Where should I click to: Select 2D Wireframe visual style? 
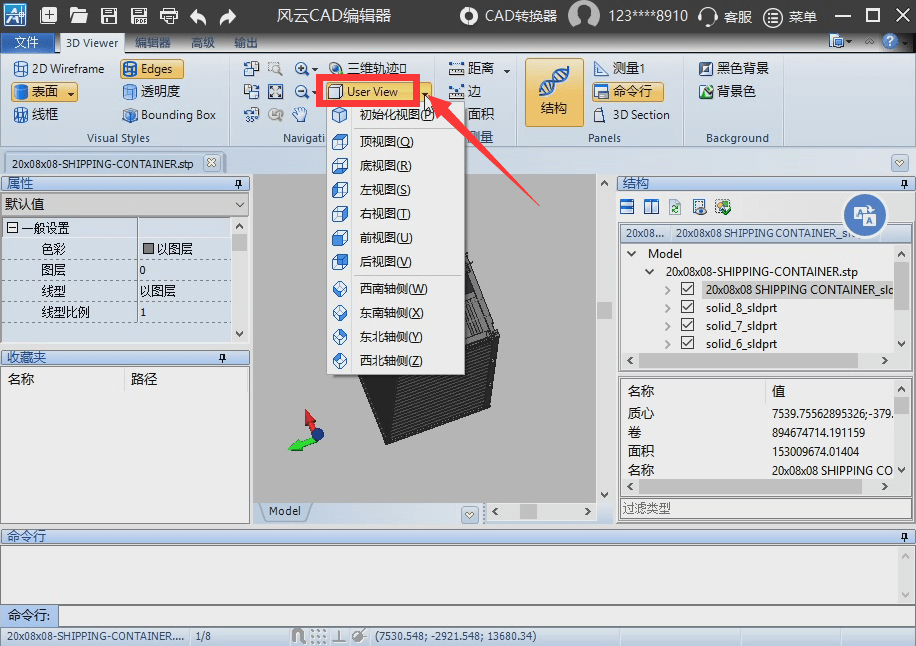coord(58,69)
